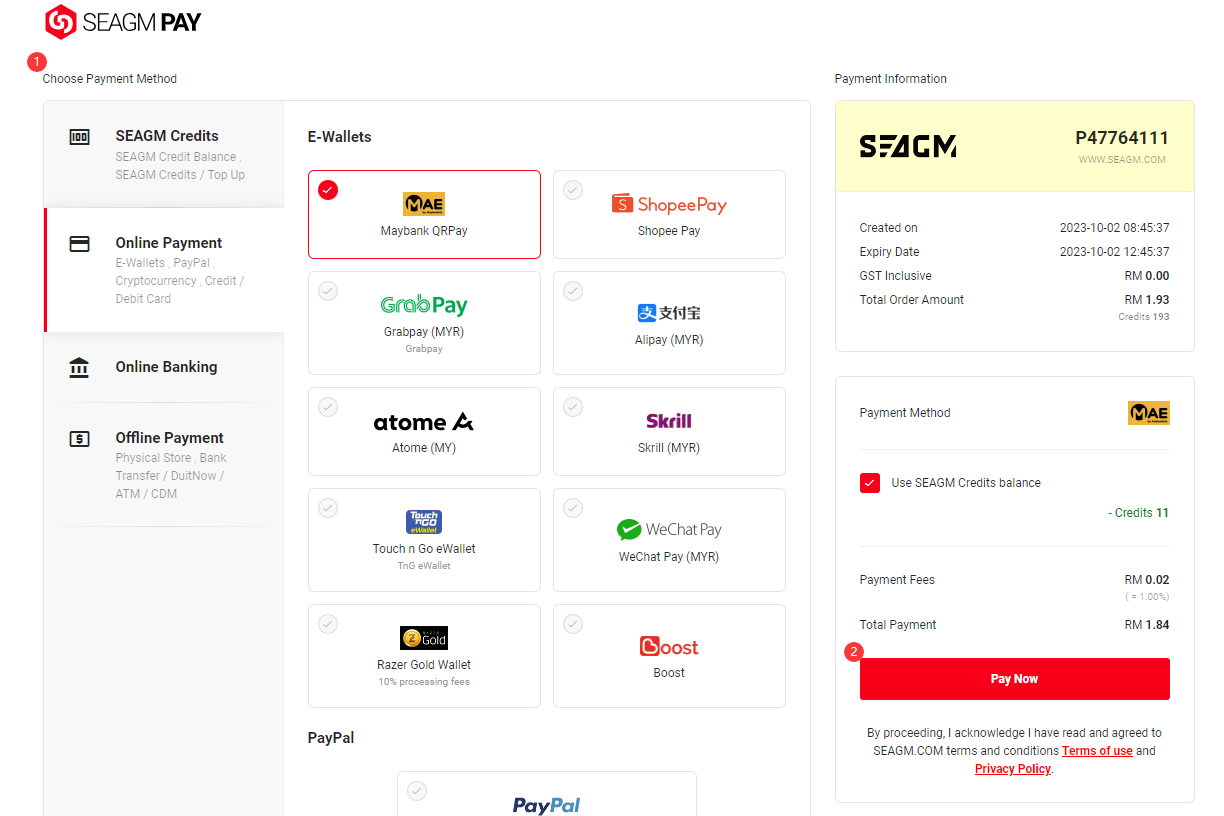Image resolution: width=1224 pixels, height=816 pixels.
Task: Select the Razer Gold Wallet radio circle
Action: pos(328,624)
